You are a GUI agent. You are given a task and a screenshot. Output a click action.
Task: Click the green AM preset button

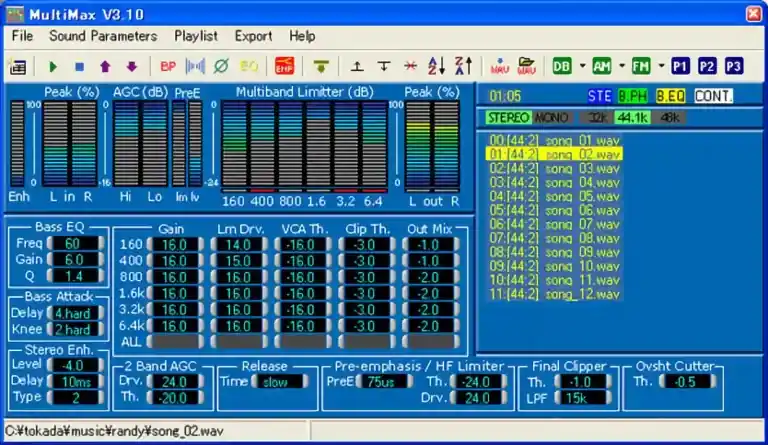pyautogui.click(x=602, y=66)
